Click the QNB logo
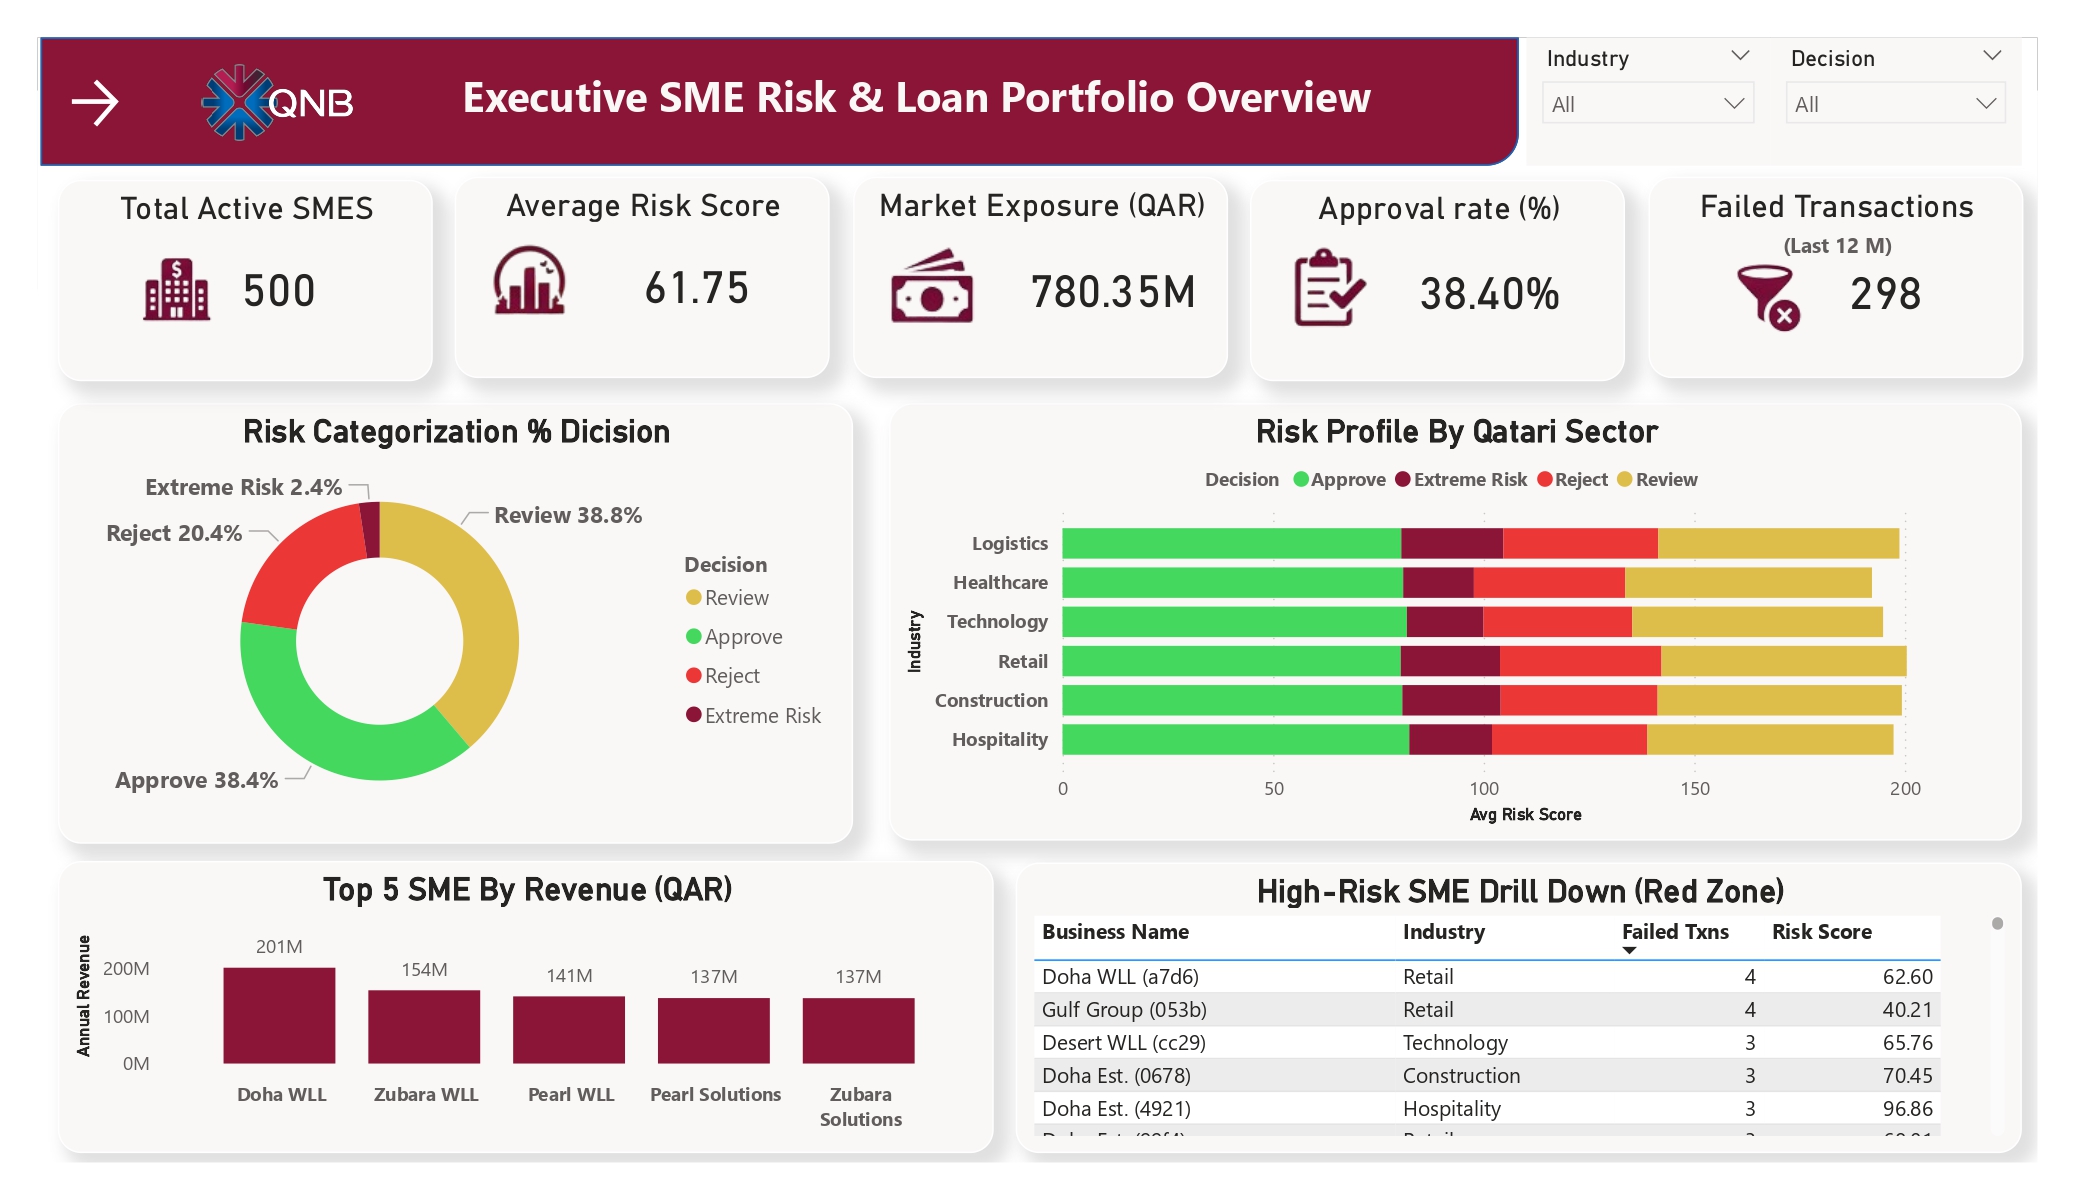Screen dimensions: 2075x1200 [278, 102]
